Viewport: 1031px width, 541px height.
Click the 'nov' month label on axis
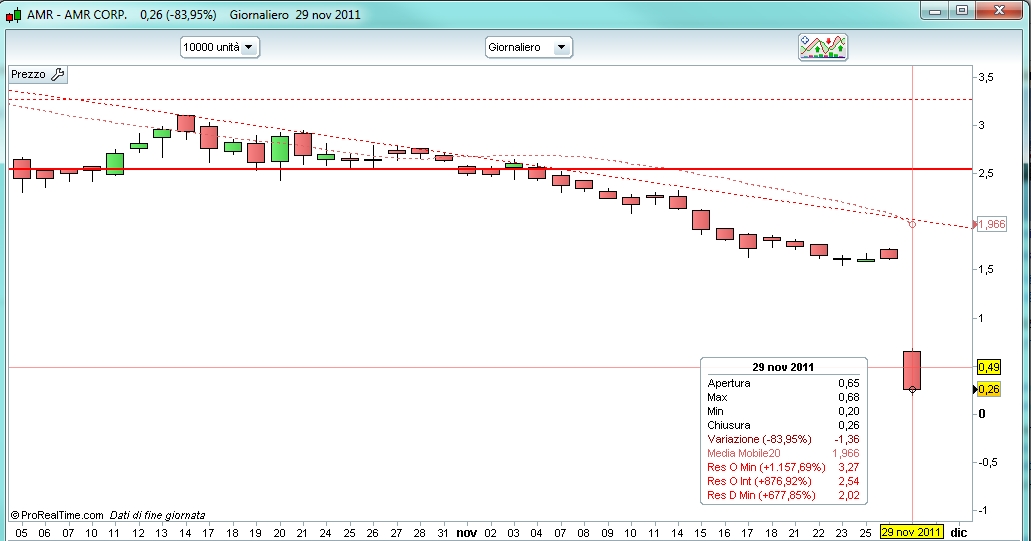(x=466, y=532)
